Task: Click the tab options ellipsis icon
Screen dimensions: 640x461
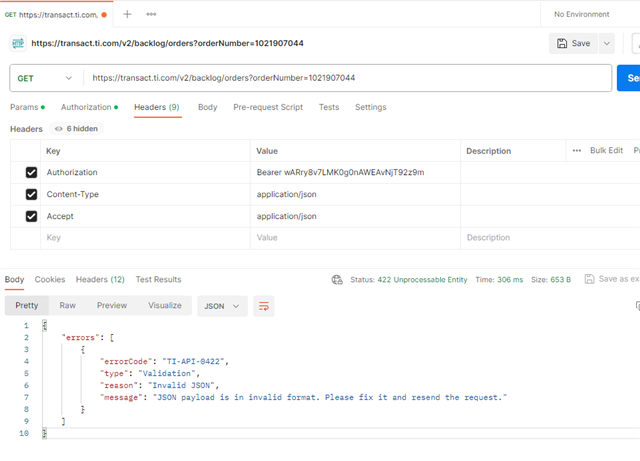Action: tap(151, 15)
